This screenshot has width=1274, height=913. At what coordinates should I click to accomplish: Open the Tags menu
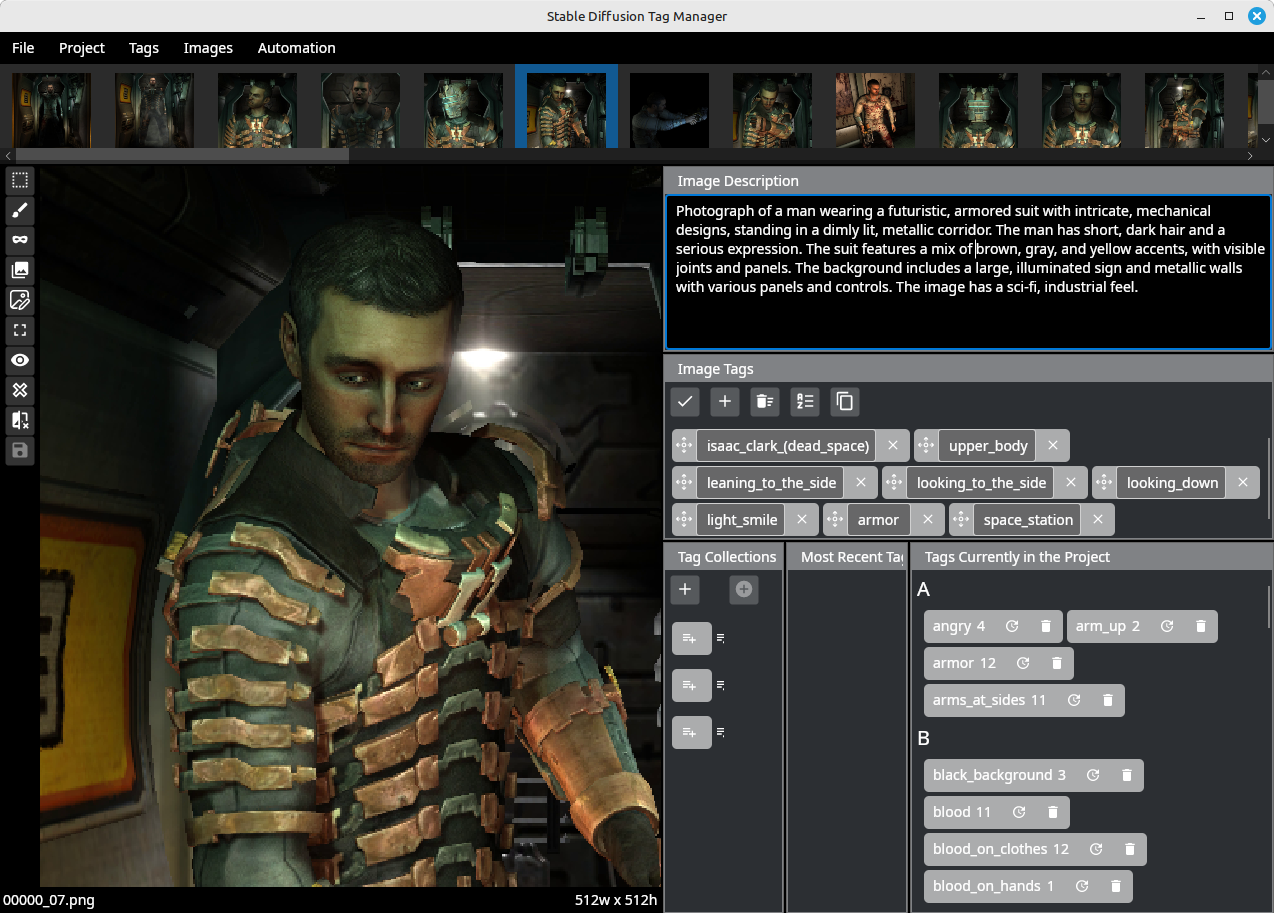(144, 48)
